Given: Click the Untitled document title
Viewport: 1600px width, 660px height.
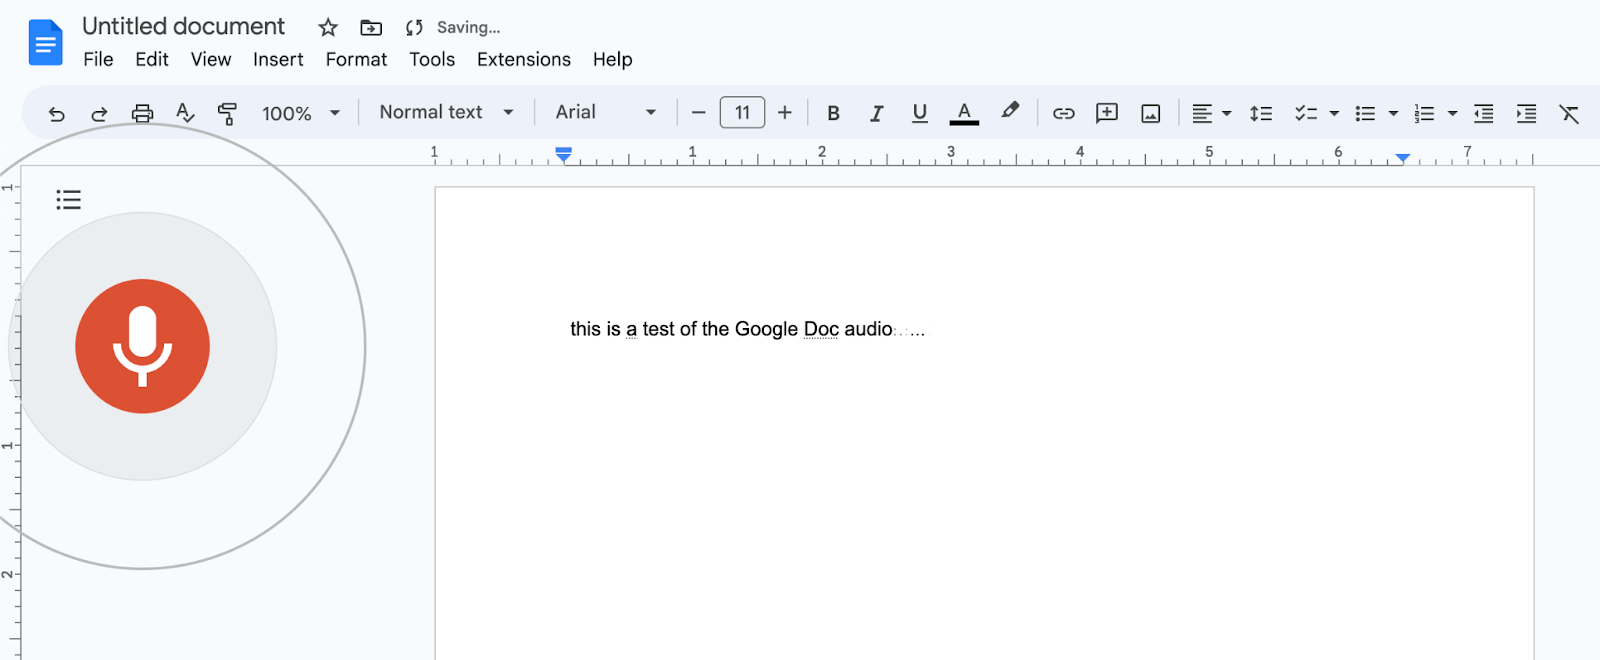Looking at the screenshot, I should tap(183, 26).
